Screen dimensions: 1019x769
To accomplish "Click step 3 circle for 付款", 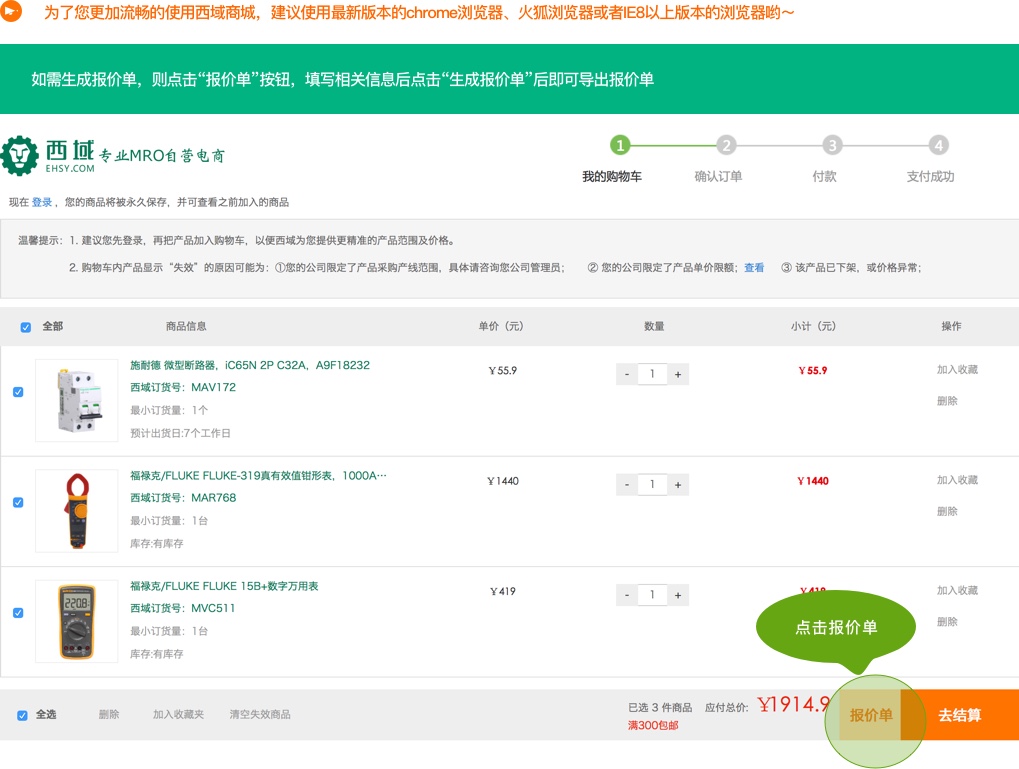I will pos(832,146).
